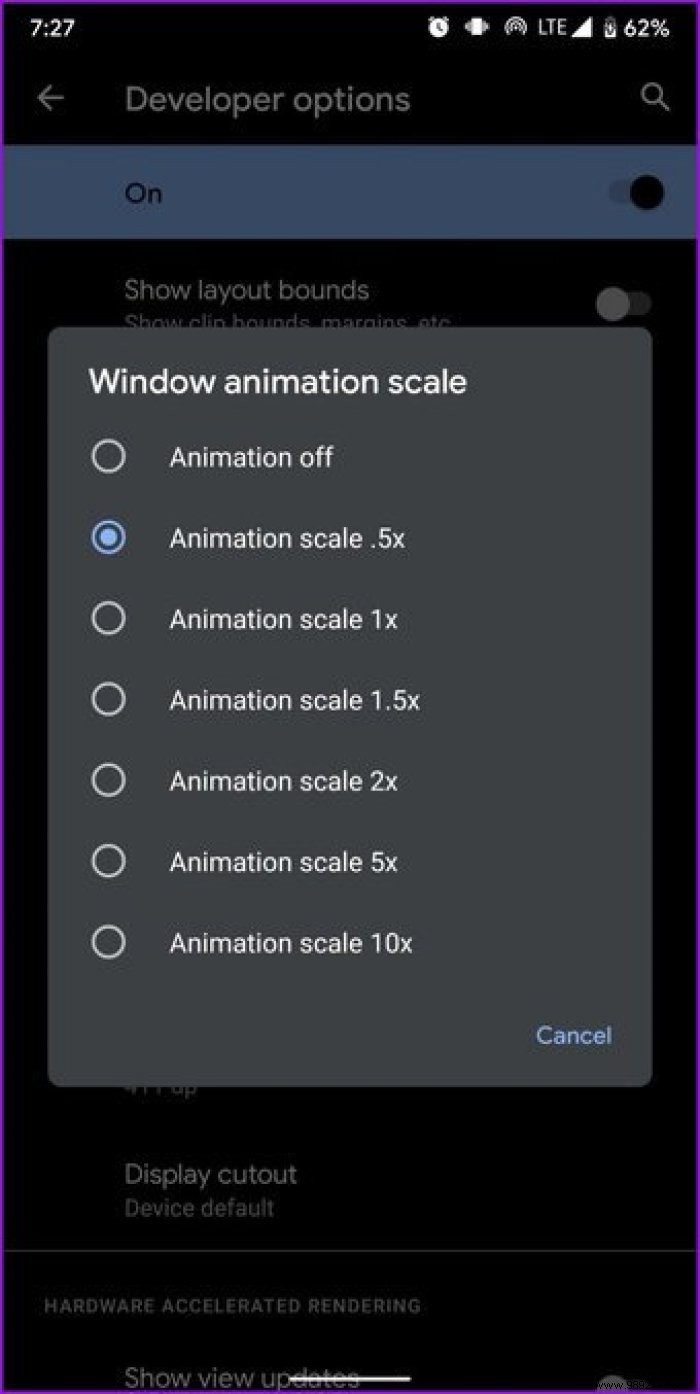
Task: Tap the back arrow to leave Developer options
Action: pyautogui.click(x=50, y=97)
